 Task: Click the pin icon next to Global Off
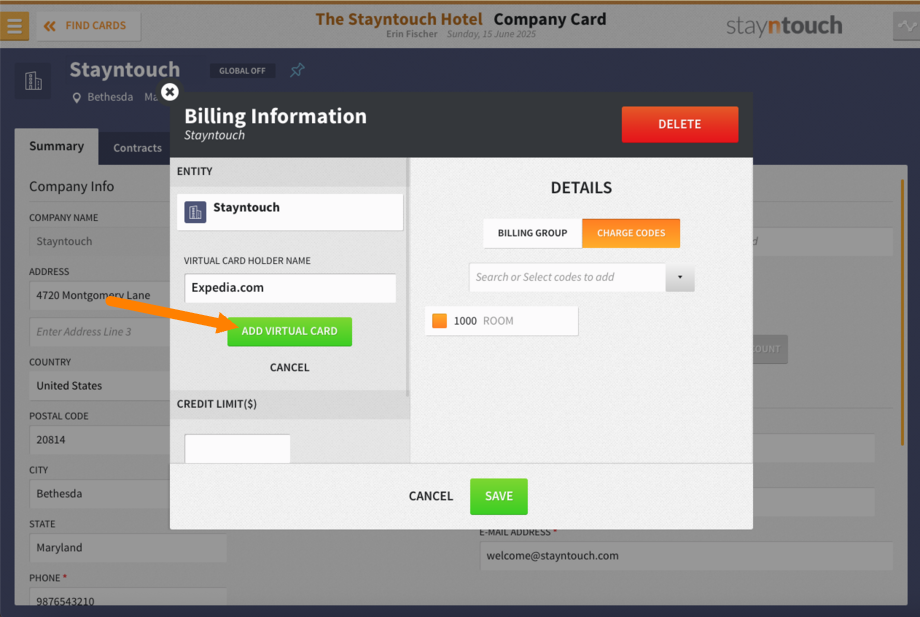point(297,70)
